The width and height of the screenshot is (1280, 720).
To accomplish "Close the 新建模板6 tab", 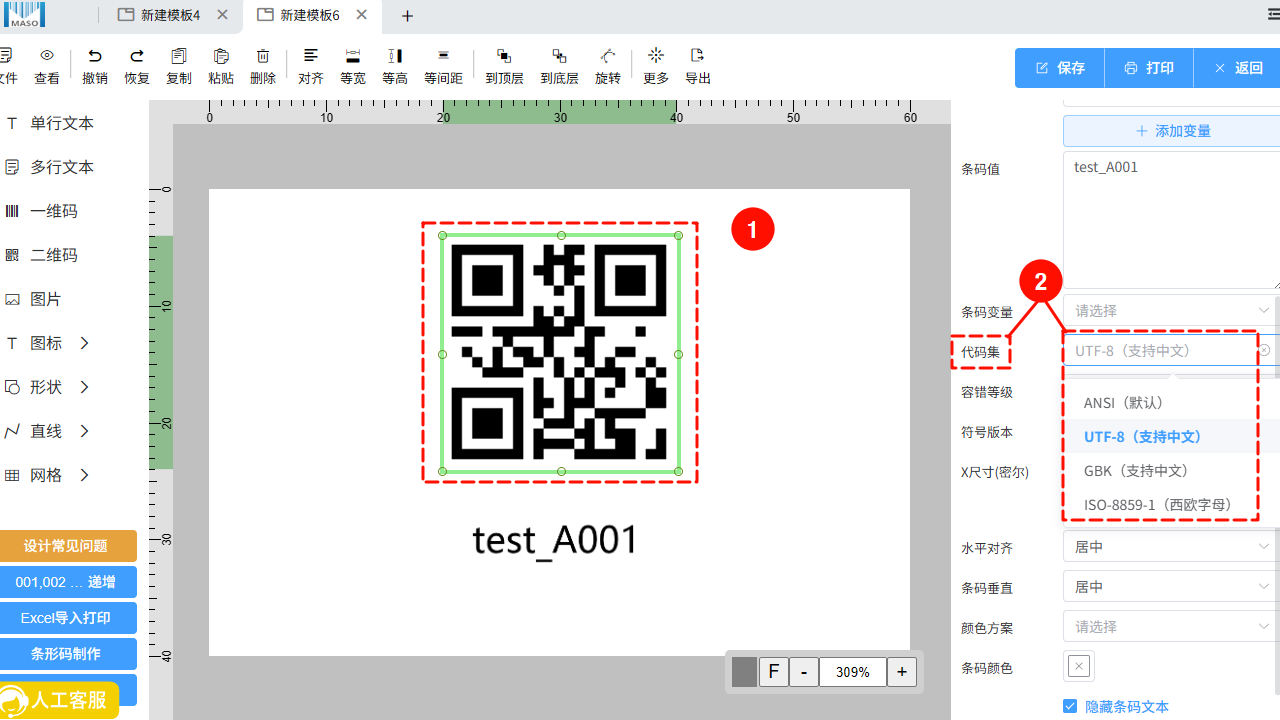I will click(362, 15).
